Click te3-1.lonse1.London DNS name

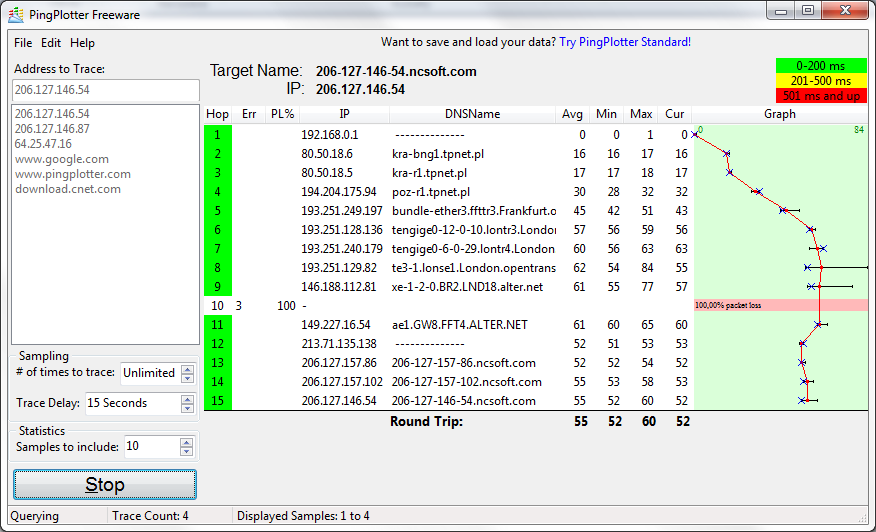point(474,268)
